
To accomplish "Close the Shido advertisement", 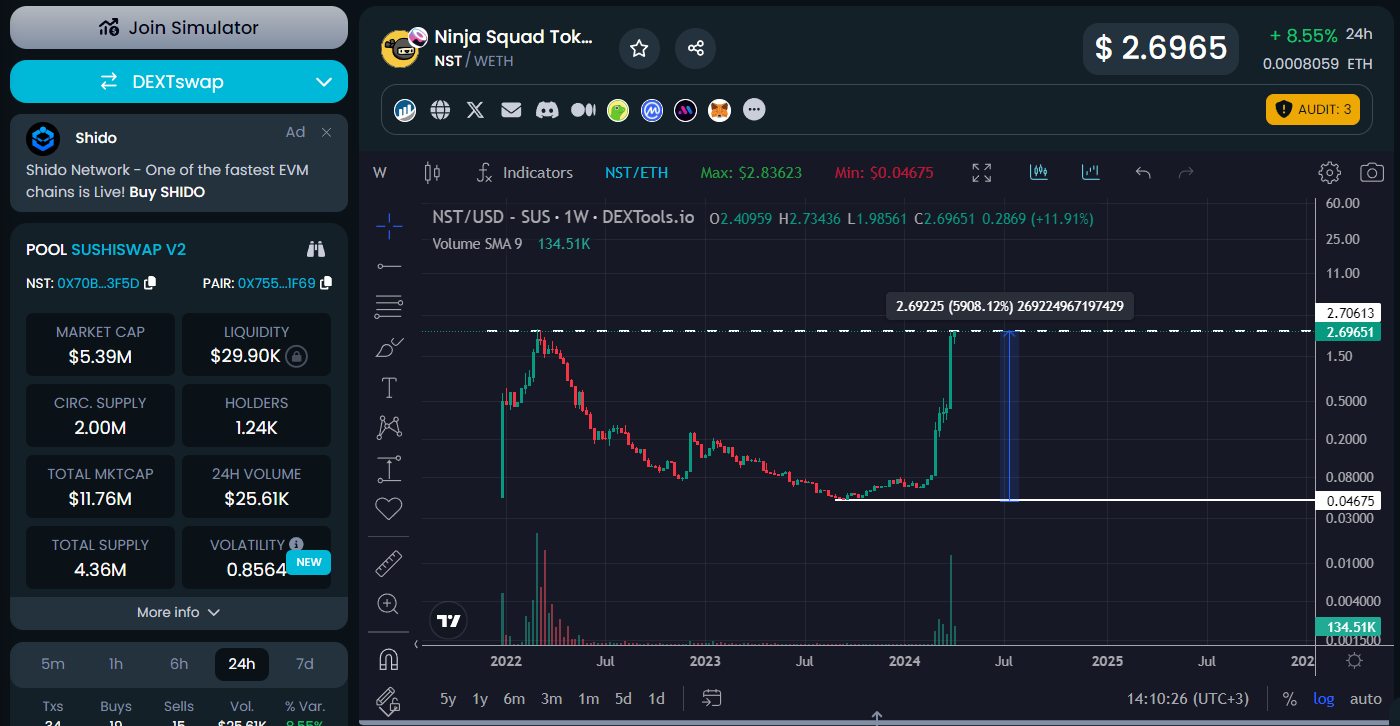I will [x=326, y=132].
